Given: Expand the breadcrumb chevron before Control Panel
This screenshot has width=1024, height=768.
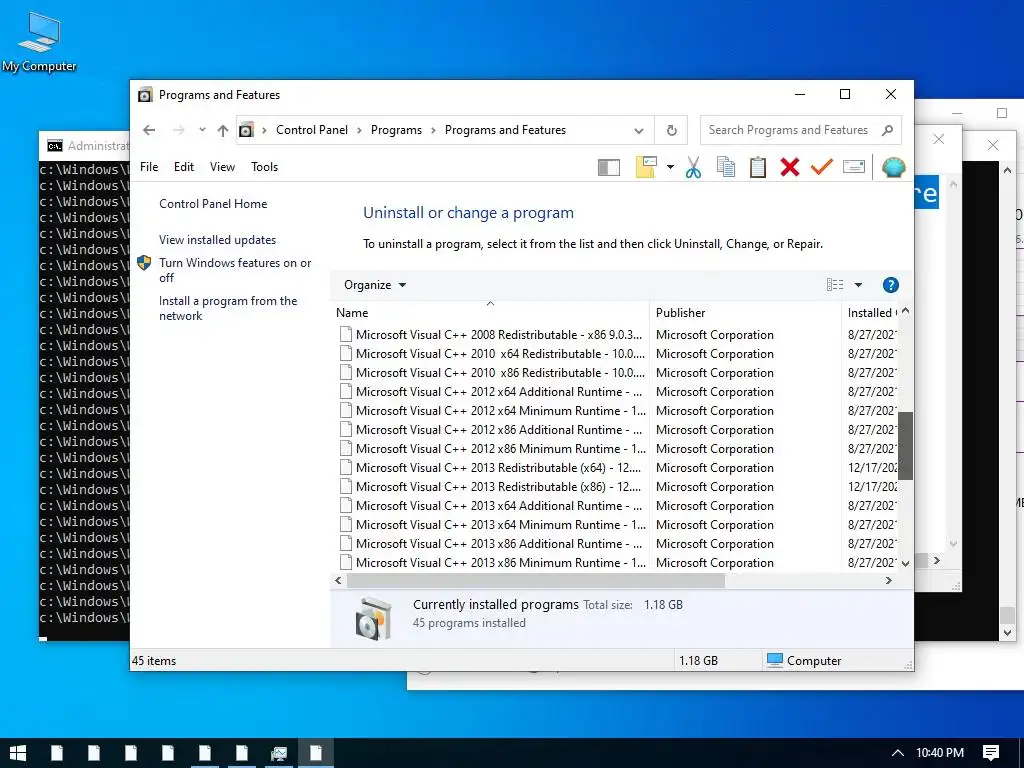Looking at the screenshot, I should tap(264, 130).
